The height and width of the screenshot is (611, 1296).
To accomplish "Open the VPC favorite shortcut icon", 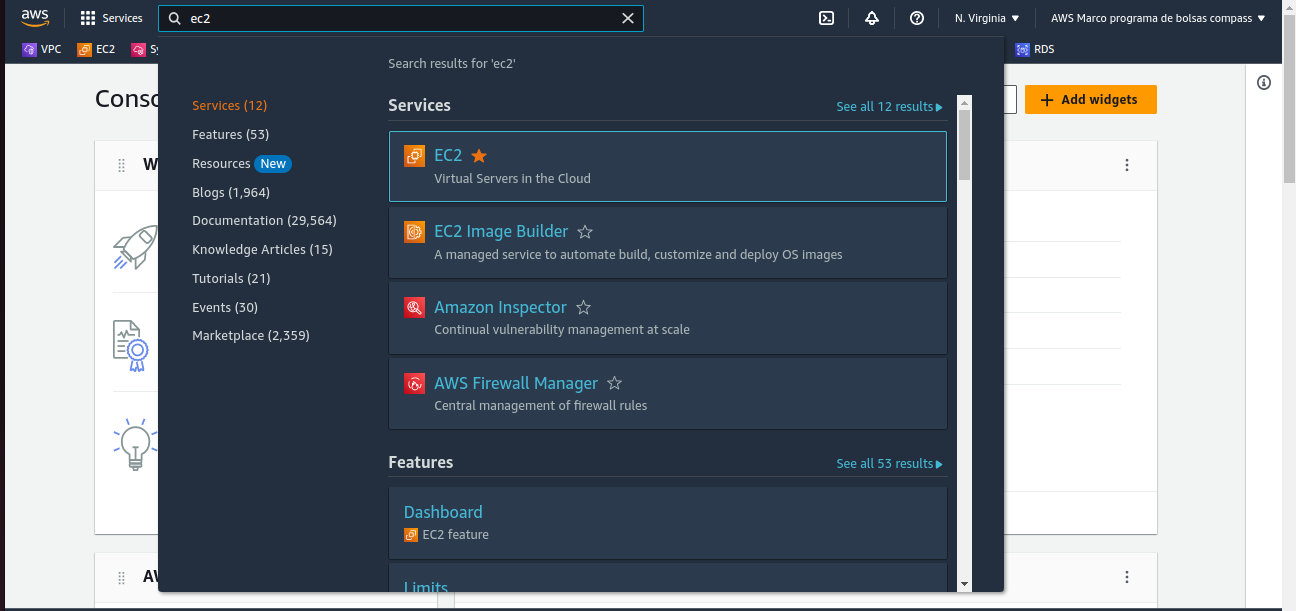I will pos(29,49).
